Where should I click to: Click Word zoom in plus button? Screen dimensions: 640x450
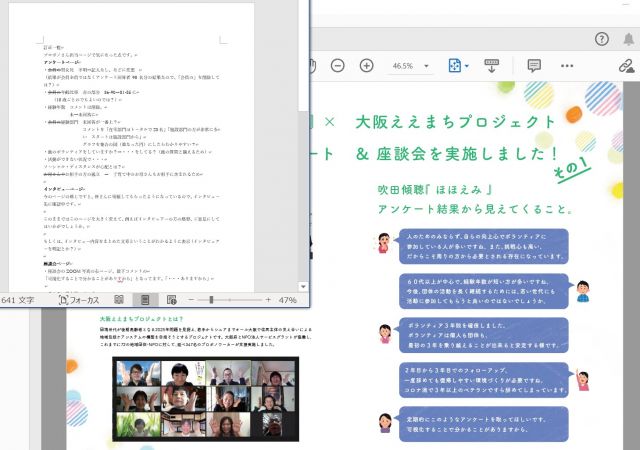tap(268, 300)
